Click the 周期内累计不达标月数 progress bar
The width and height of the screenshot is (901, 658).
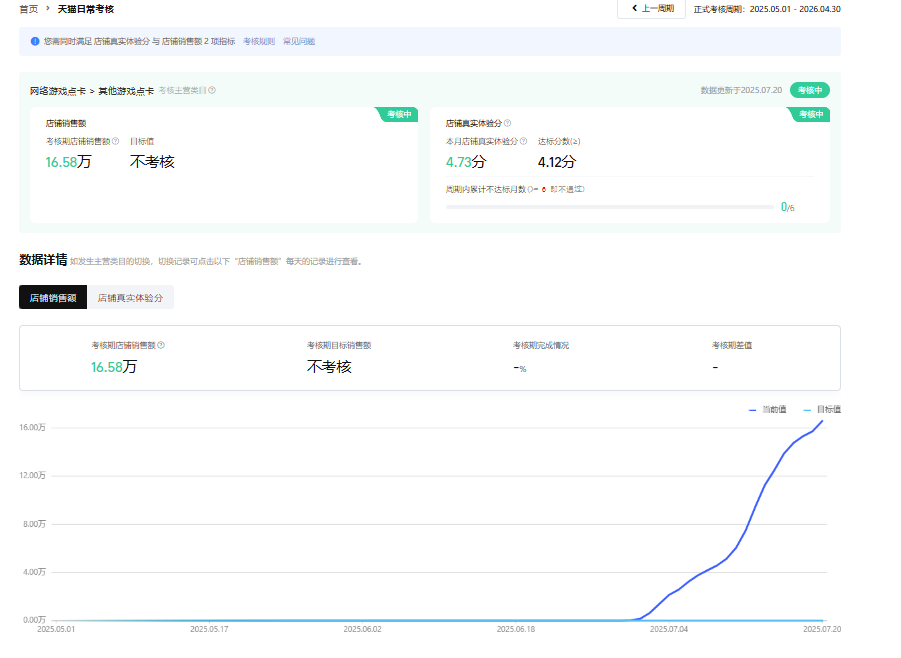click(x=608, y=207)
